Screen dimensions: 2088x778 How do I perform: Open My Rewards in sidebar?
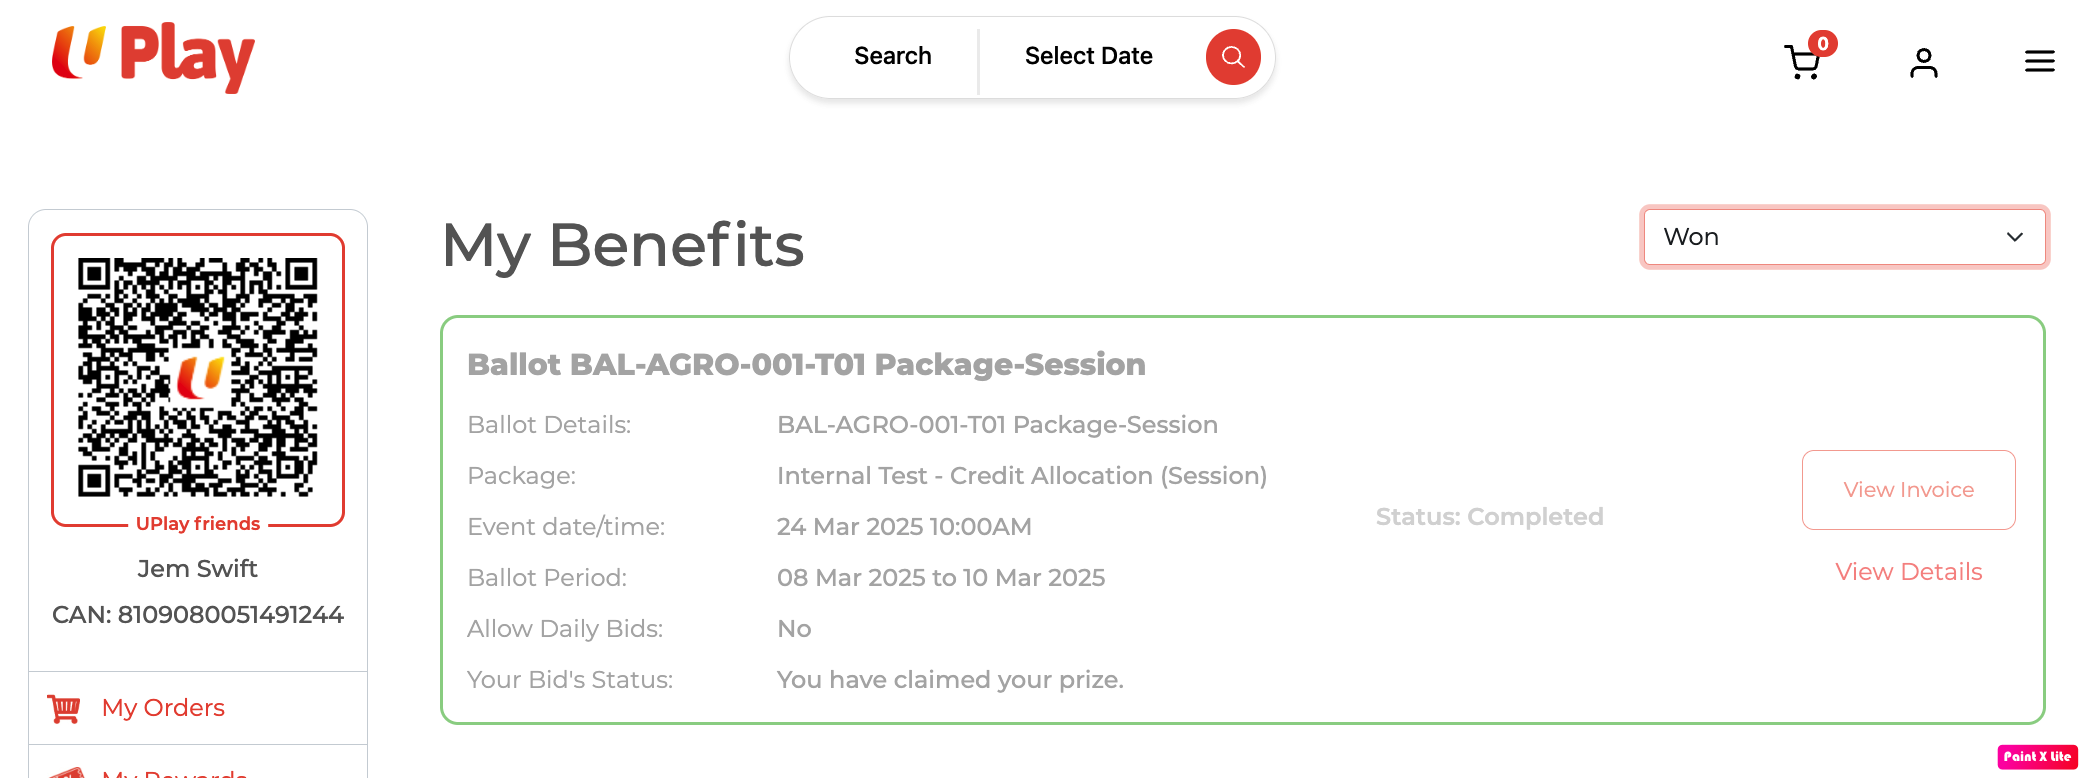click(174, 772)
